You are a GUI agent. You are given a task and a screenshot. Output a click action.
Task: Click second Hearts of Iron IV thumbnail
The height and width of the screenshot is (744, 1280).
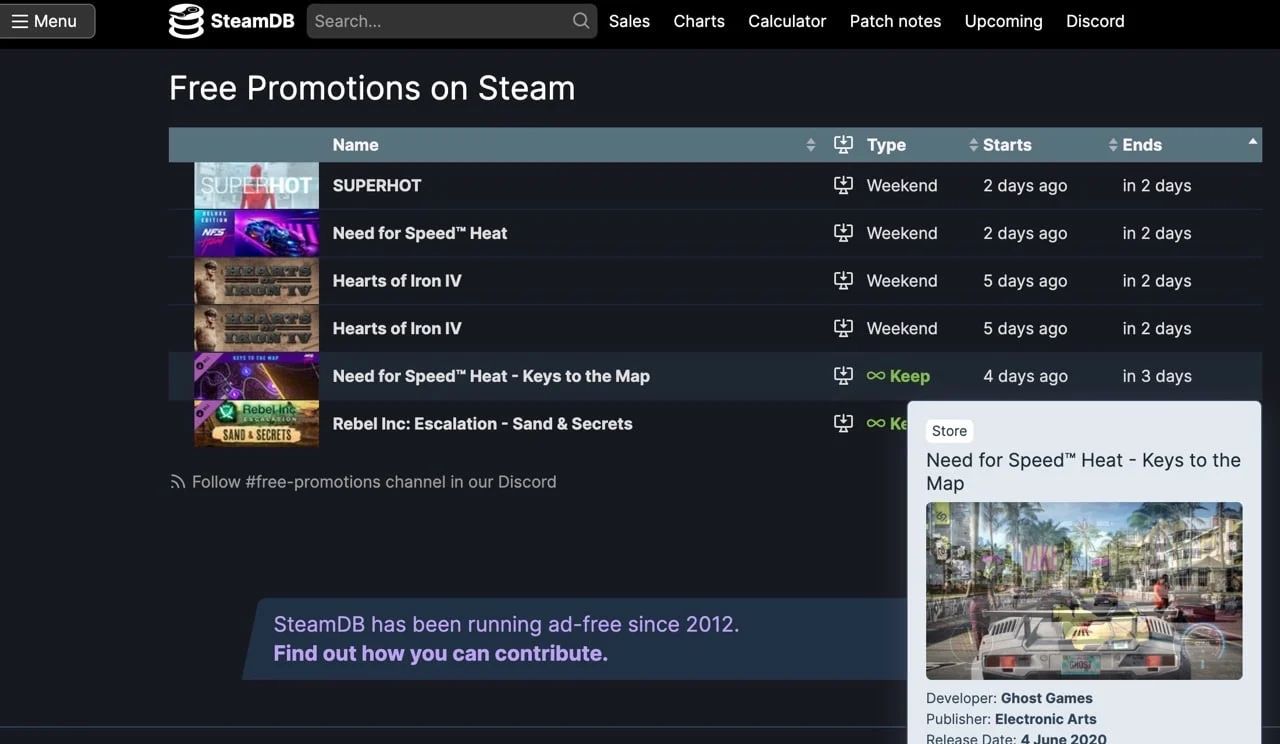pos(256,328)
